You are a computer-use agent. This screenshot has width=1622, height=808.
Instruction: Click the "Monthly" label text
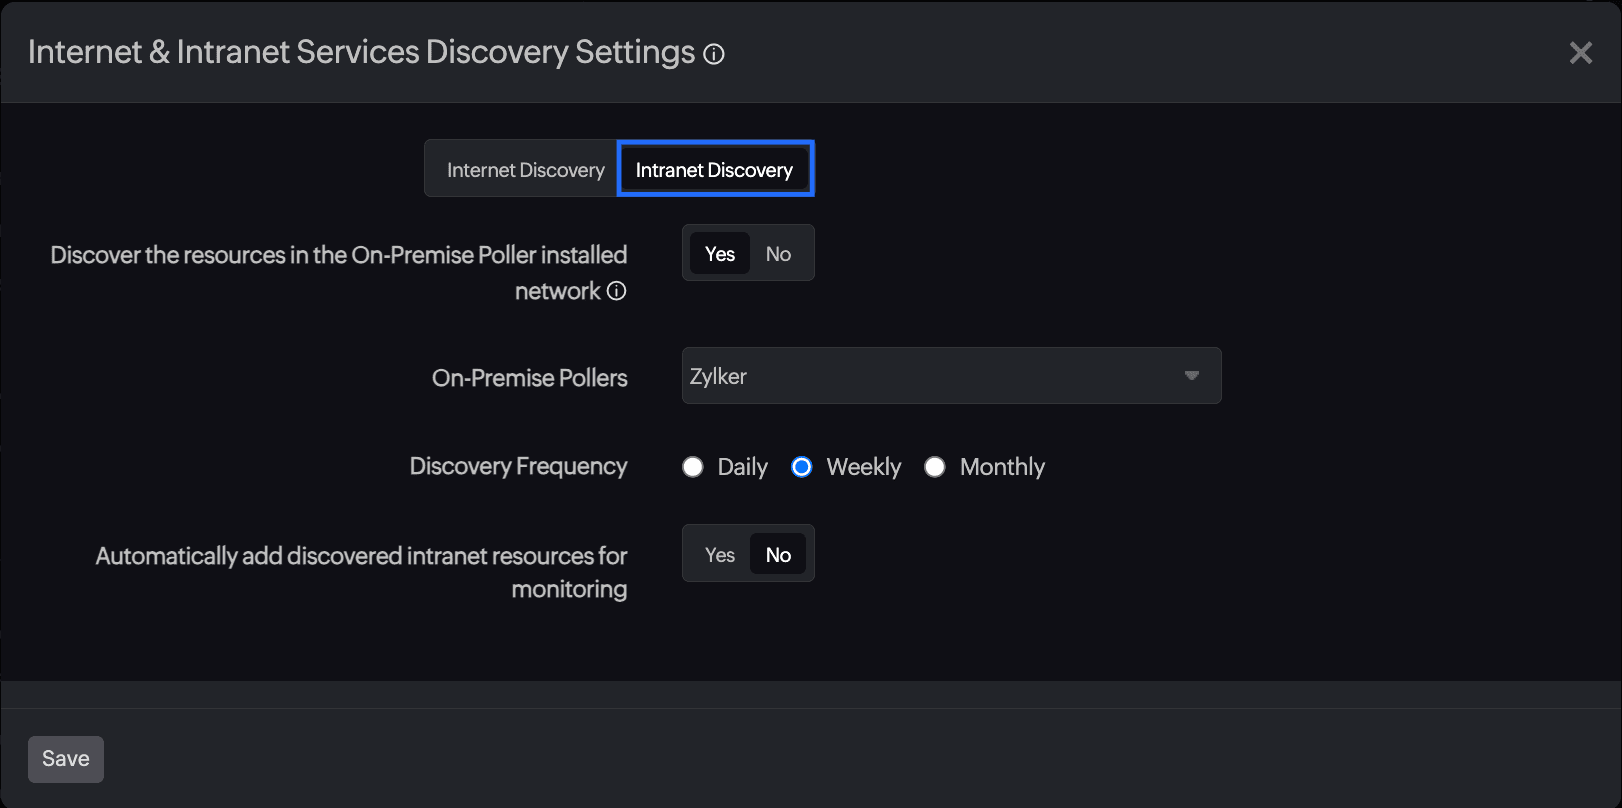pos(1002,467)
